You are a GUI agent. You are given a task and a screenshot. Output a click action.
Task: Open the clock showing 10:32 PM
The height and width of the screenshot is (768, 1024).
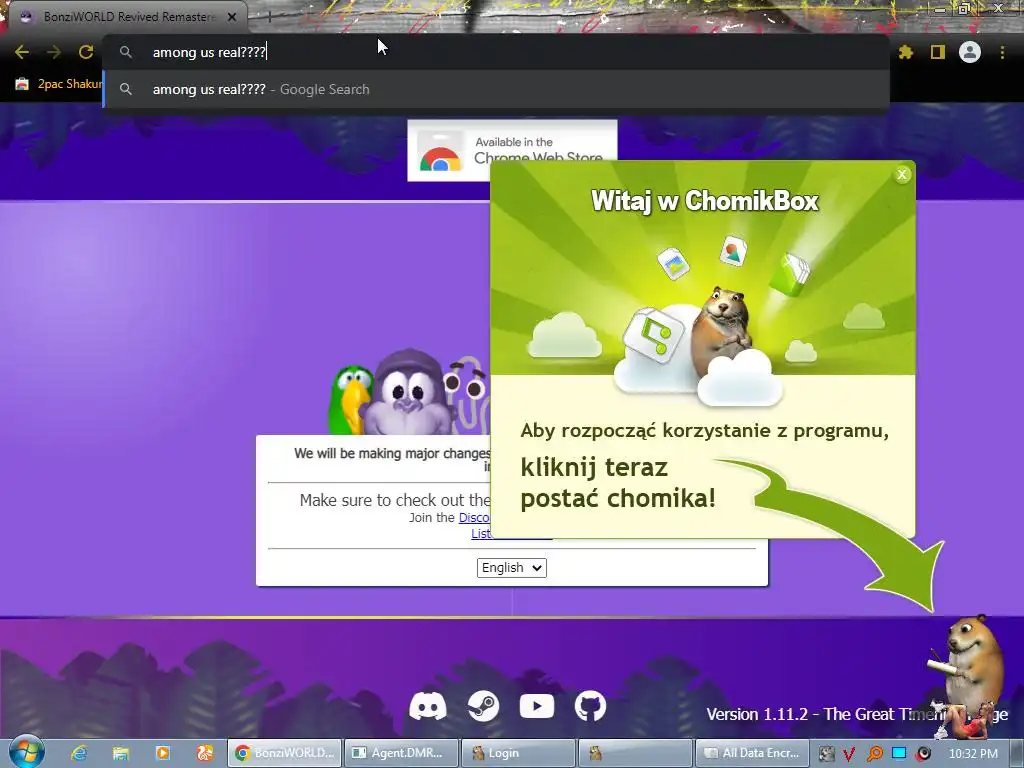973,754
